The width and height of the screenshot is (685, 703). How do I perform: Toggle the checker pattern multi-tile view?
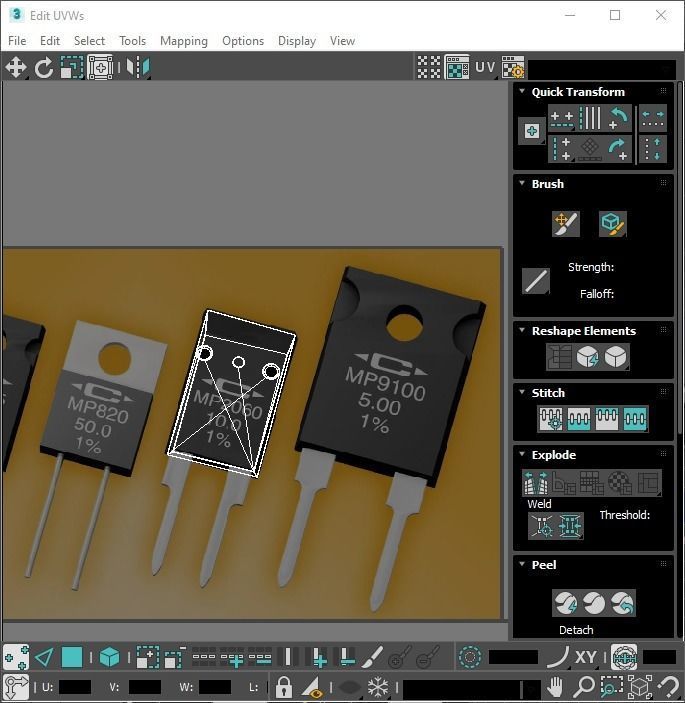[429, 68]
